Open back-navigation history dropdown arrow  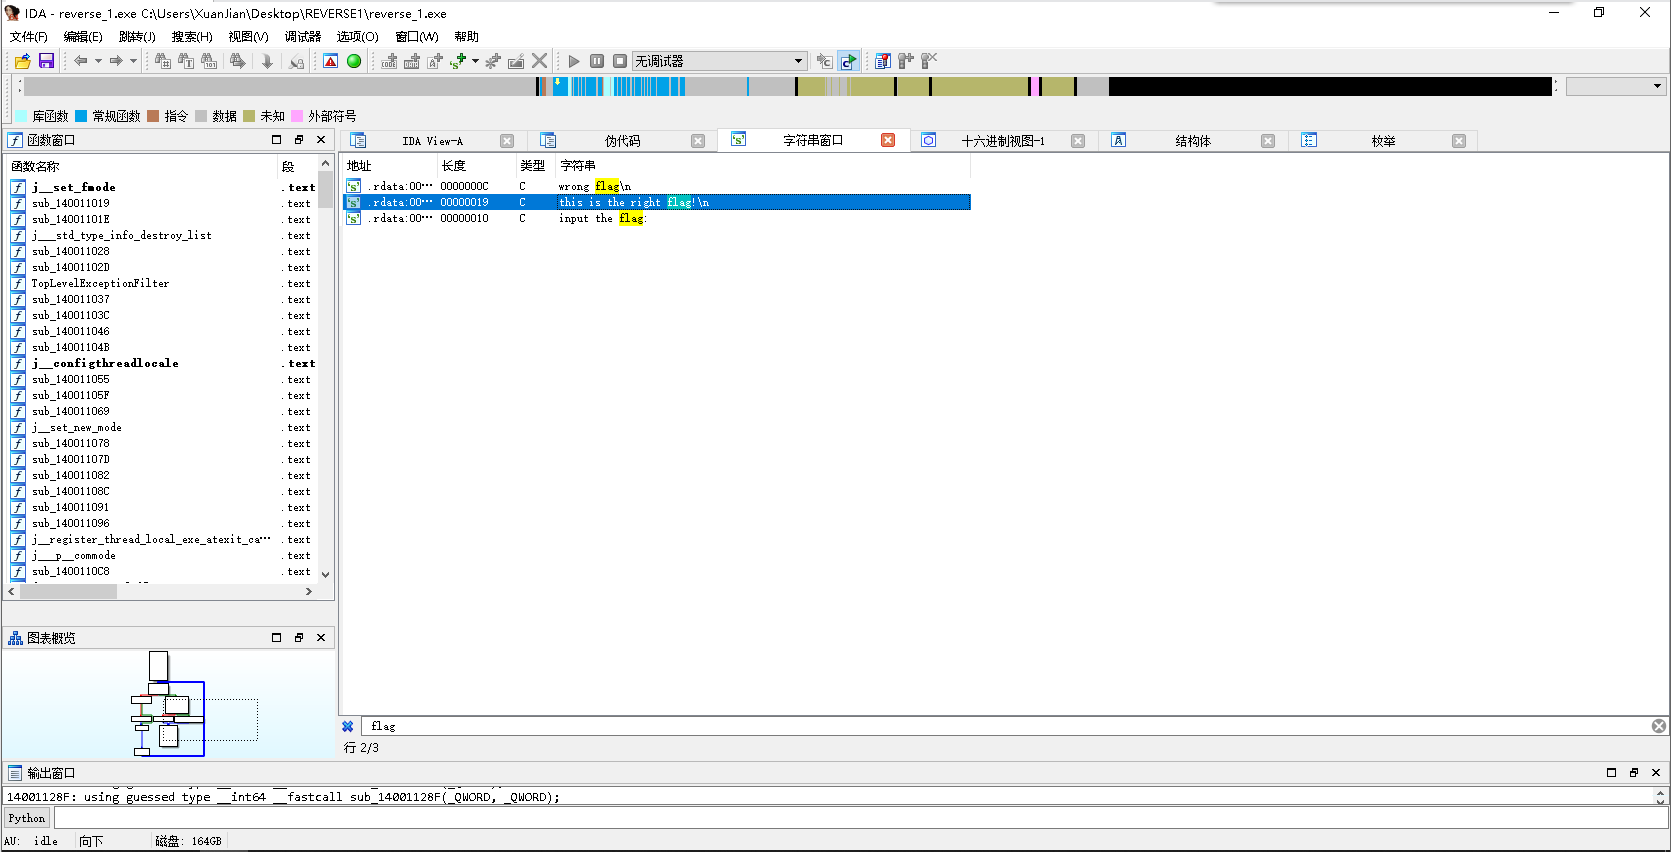98,61
